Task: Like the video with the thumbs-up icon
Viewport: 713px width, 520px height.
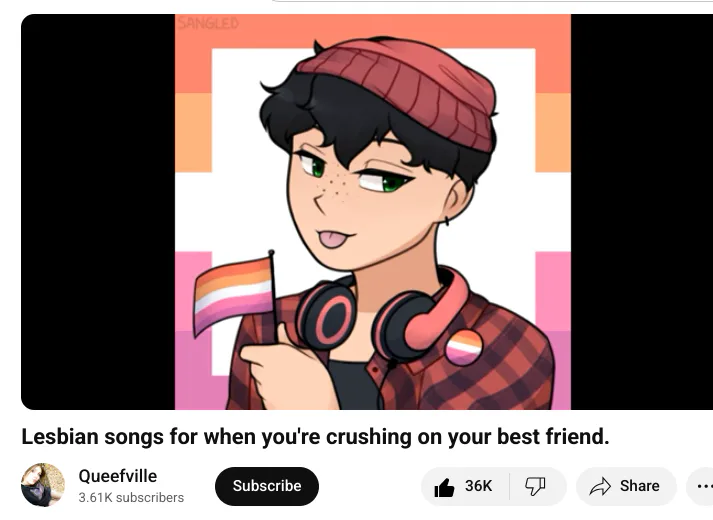Action: (x=444, y=487)
